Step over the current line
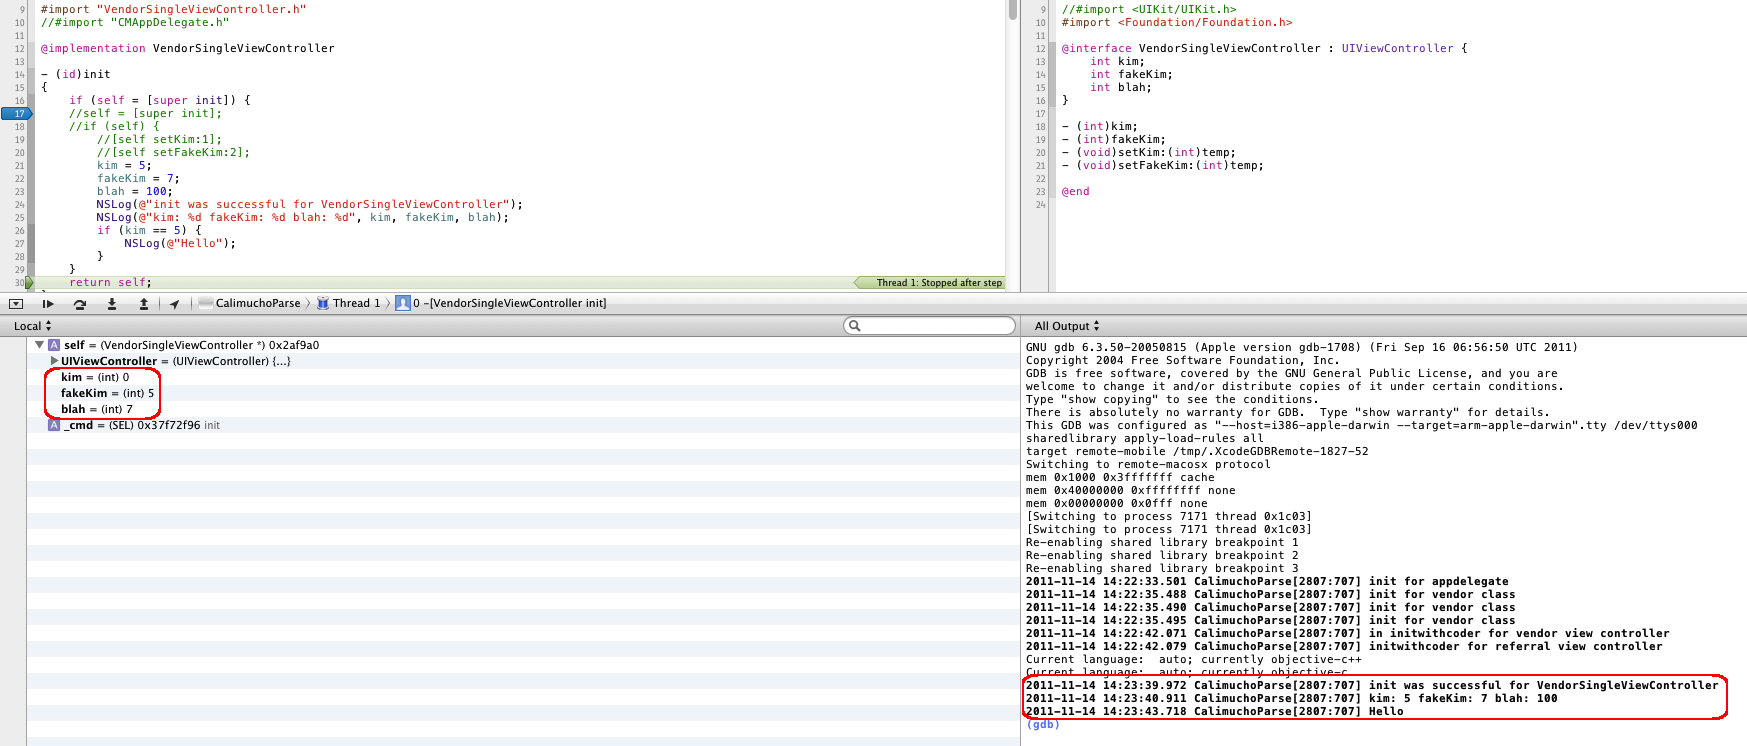Screen dimensions: 1747x746 80,303
